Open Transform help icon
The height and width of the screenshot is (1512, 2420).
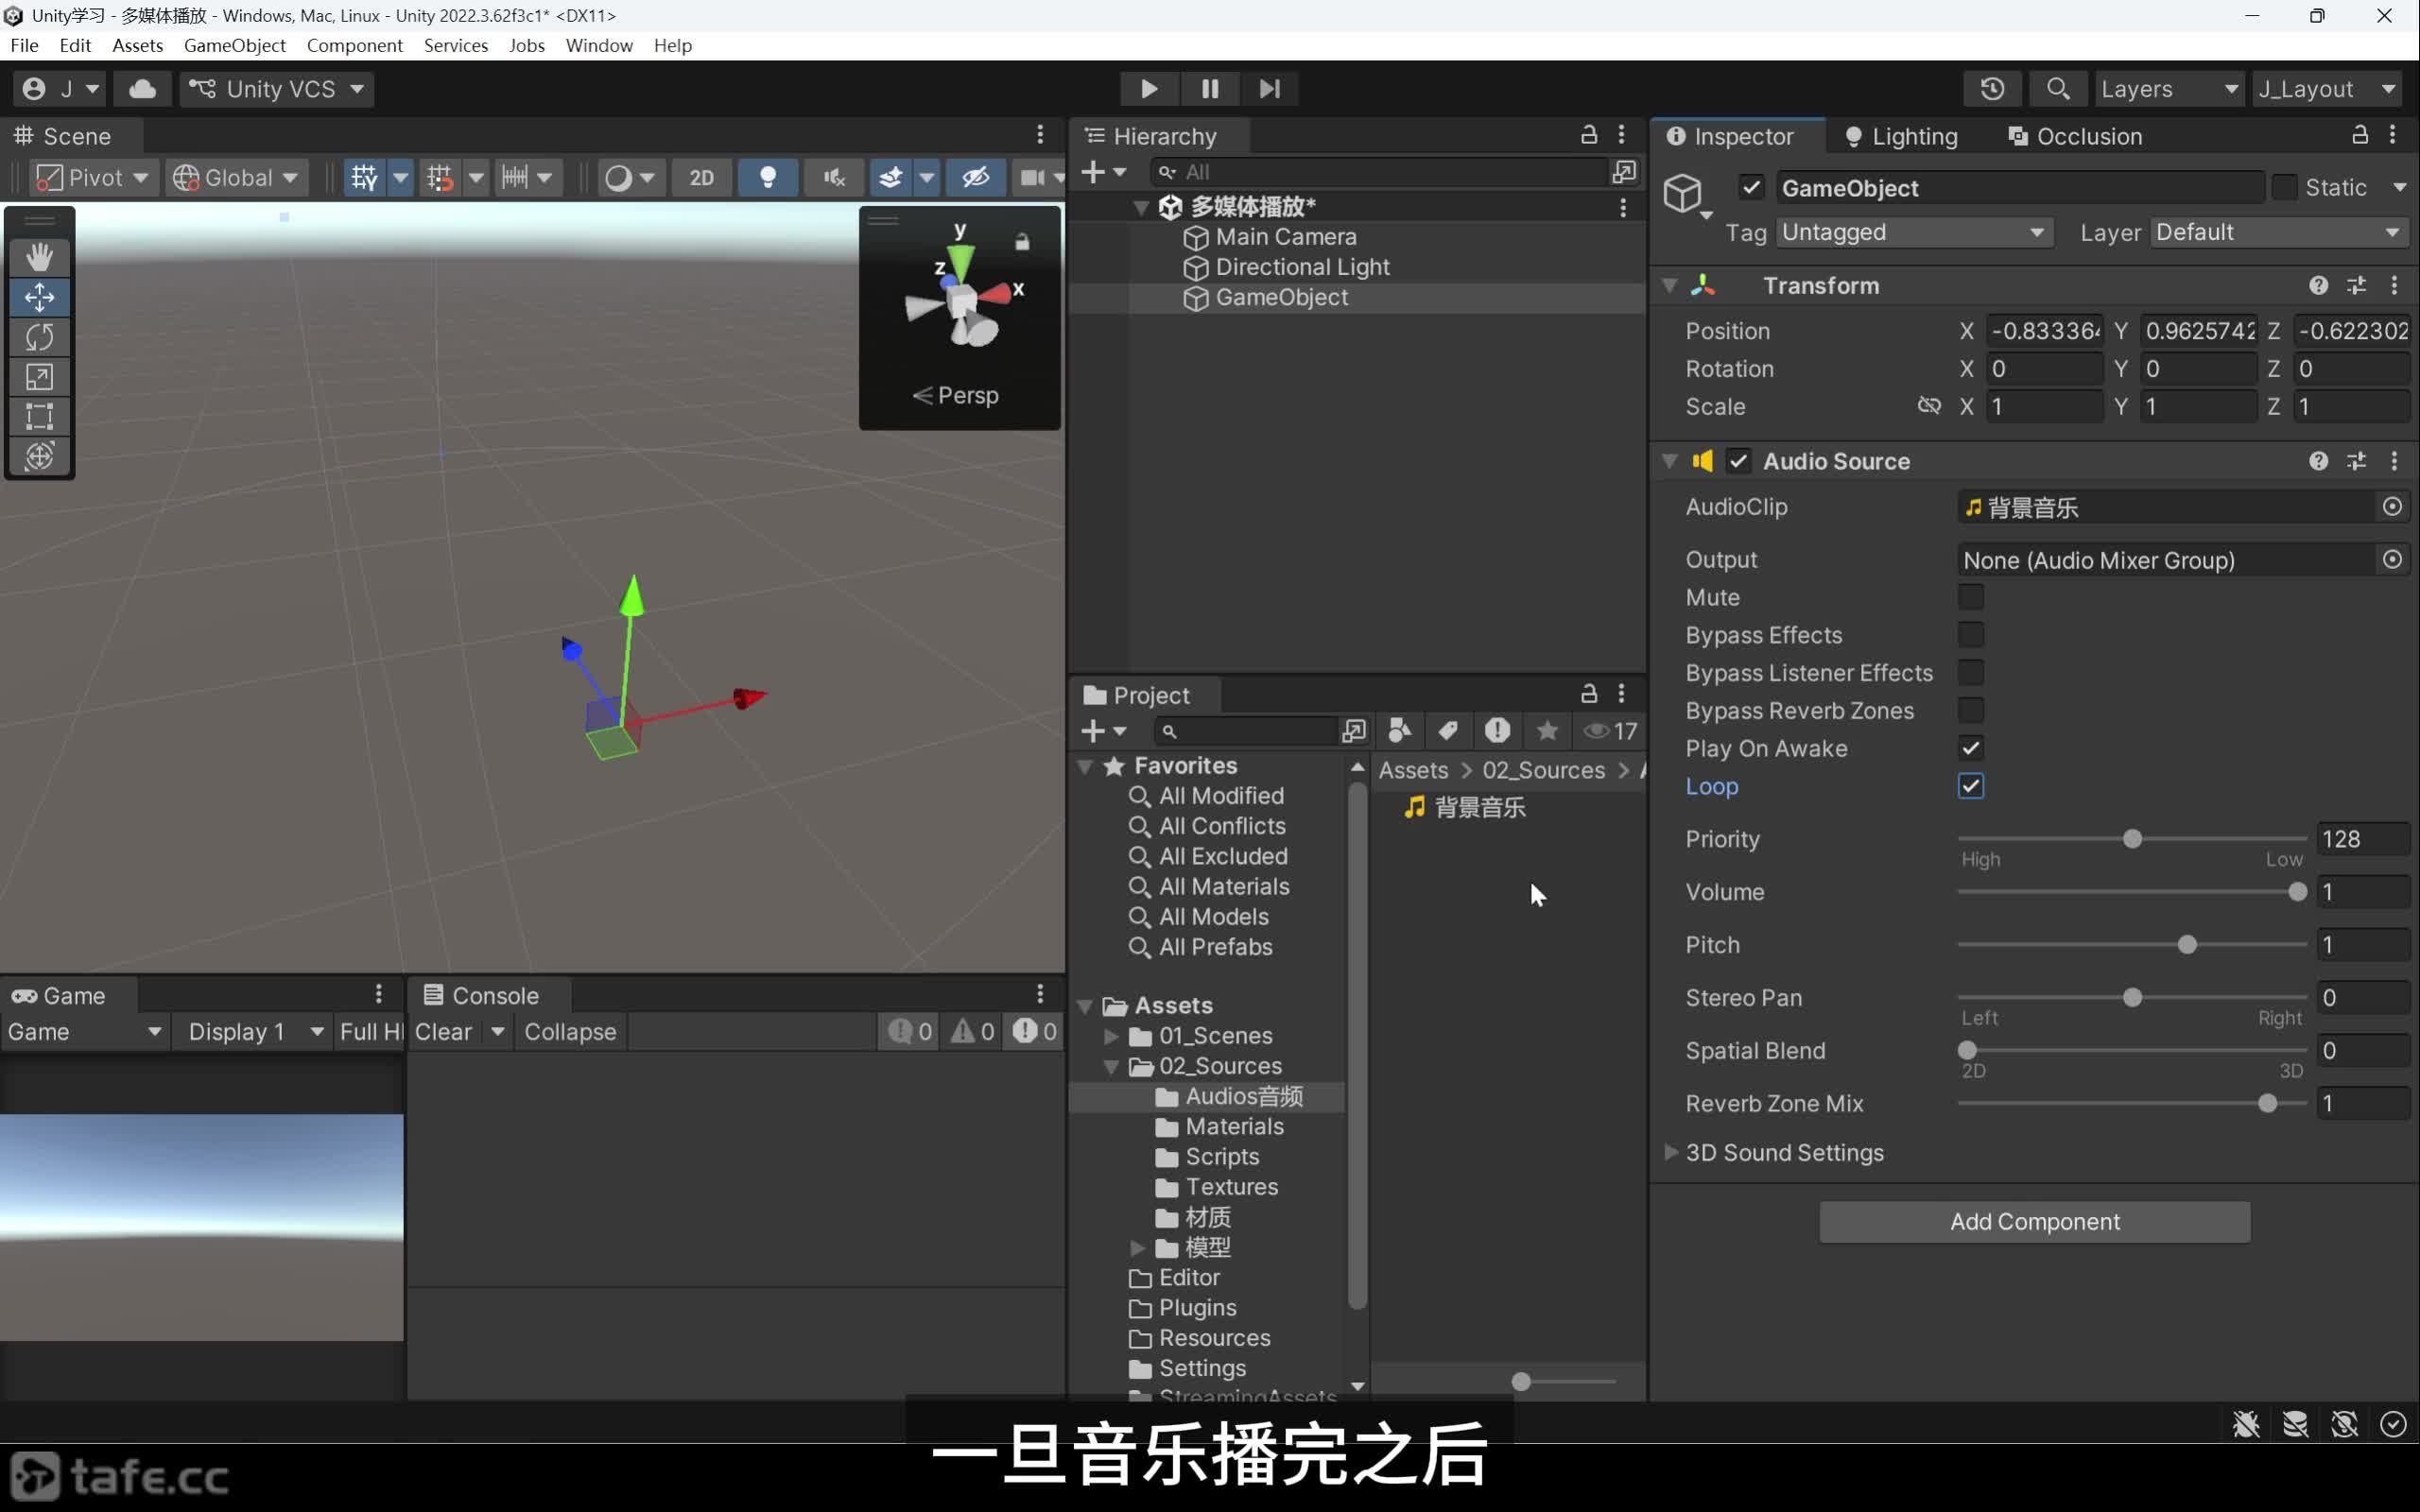[x=2318, y=286]
